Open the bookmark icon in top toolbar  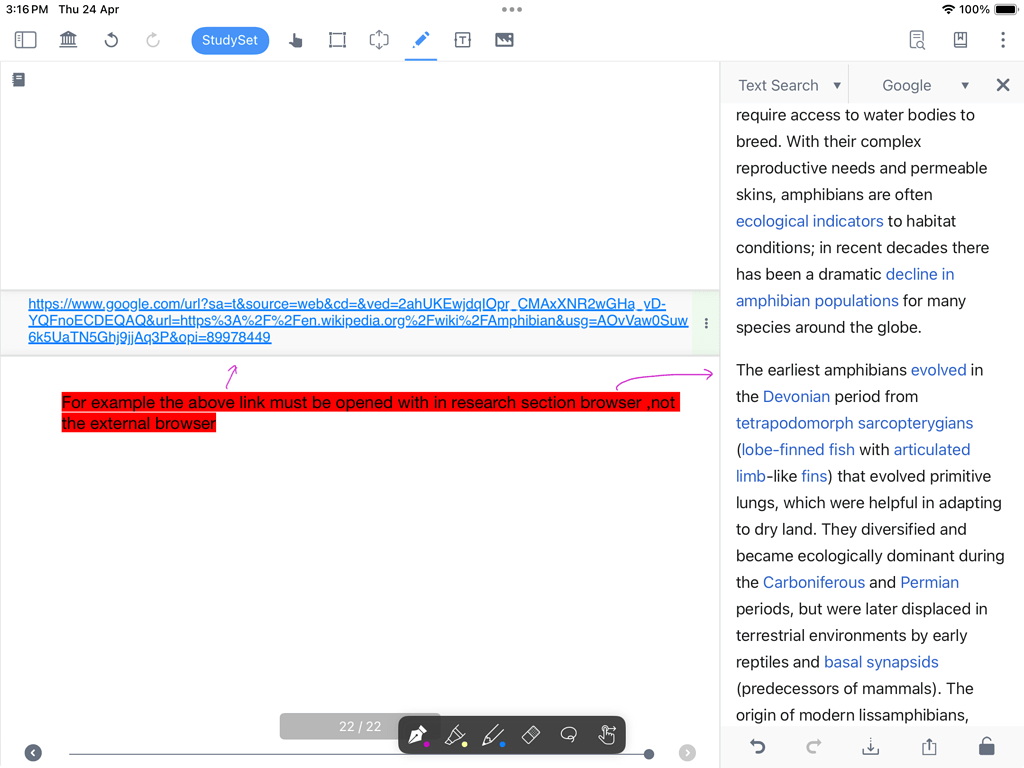click(960, 40)
